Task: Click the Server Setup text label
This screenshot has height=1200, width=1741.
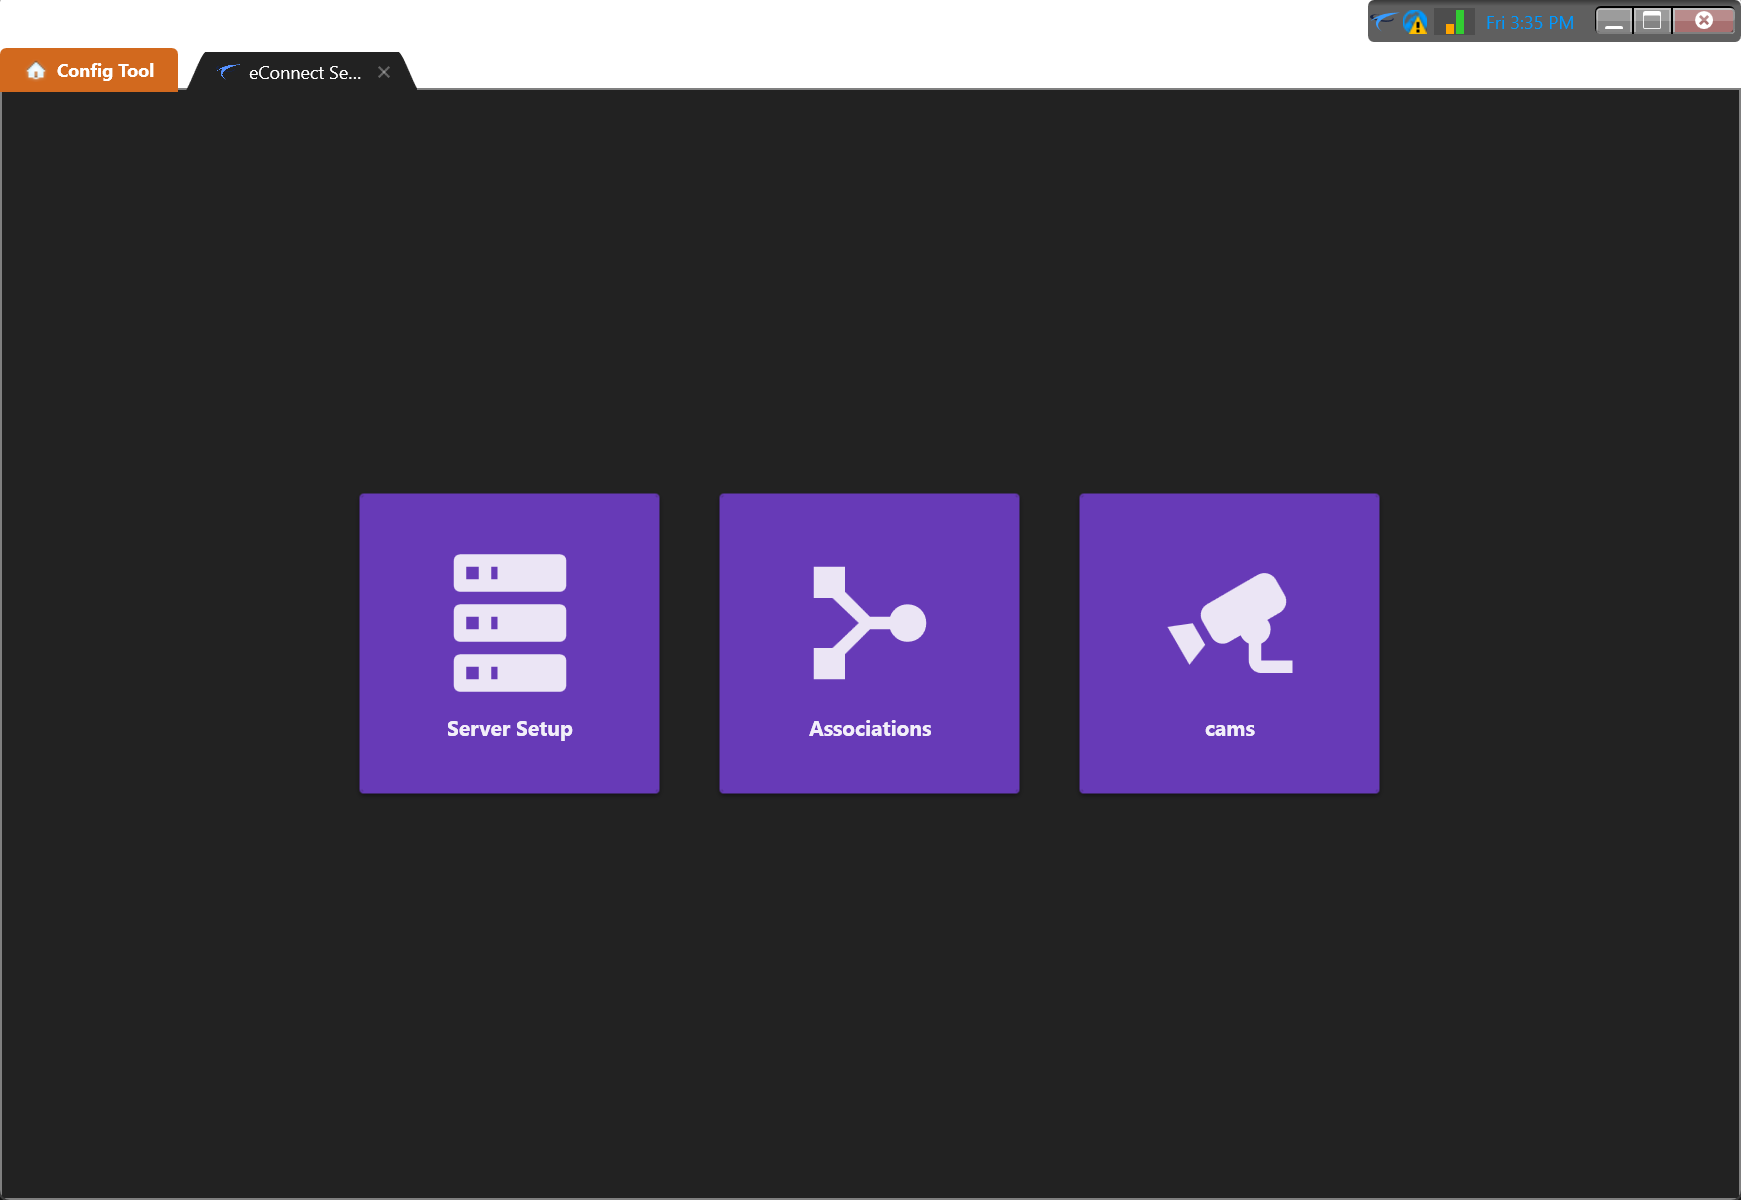Action: pyautogui.click(x=509, y=729)
